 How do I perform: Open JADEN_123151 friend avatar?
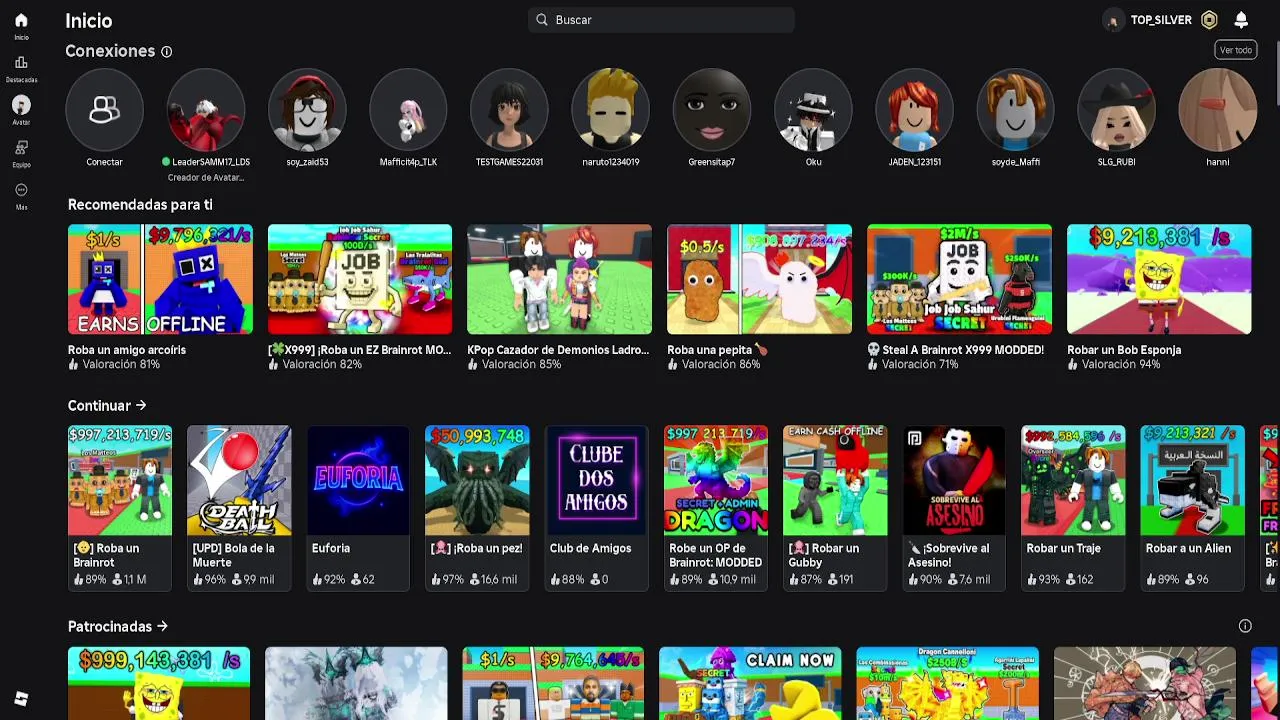point(914,109)
